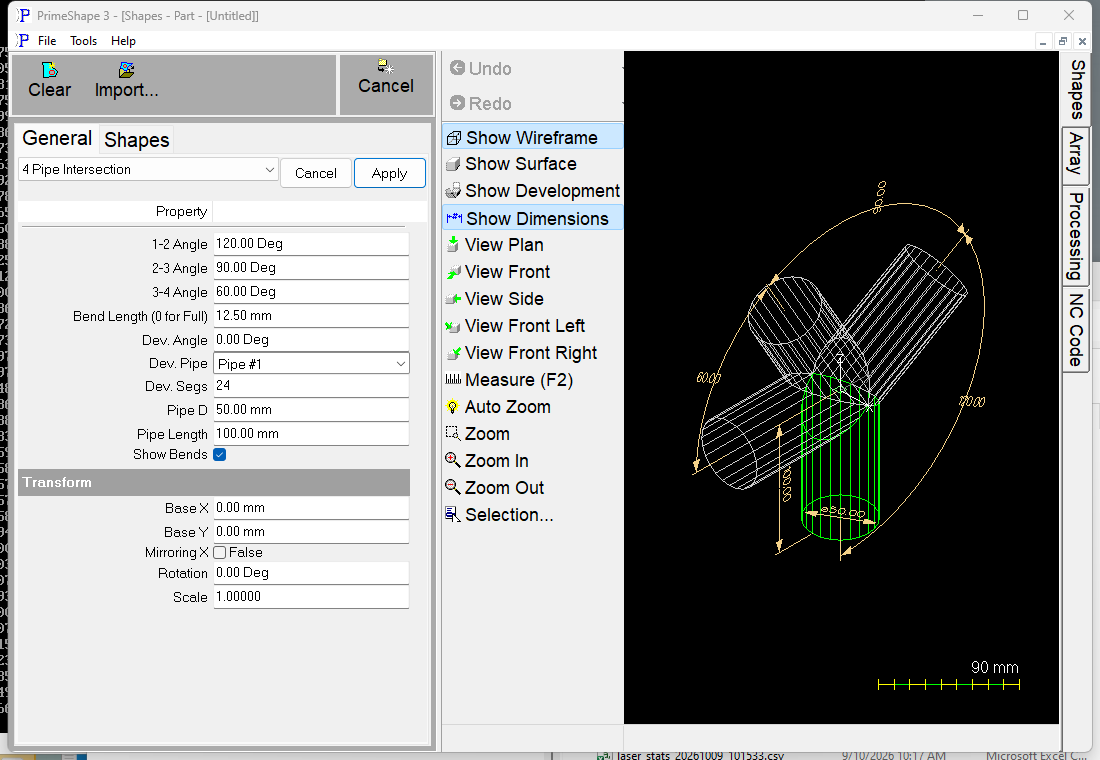Click the Transform section header
The width and height of the screenshot is (1100, 760).
[x=214, y=482]
